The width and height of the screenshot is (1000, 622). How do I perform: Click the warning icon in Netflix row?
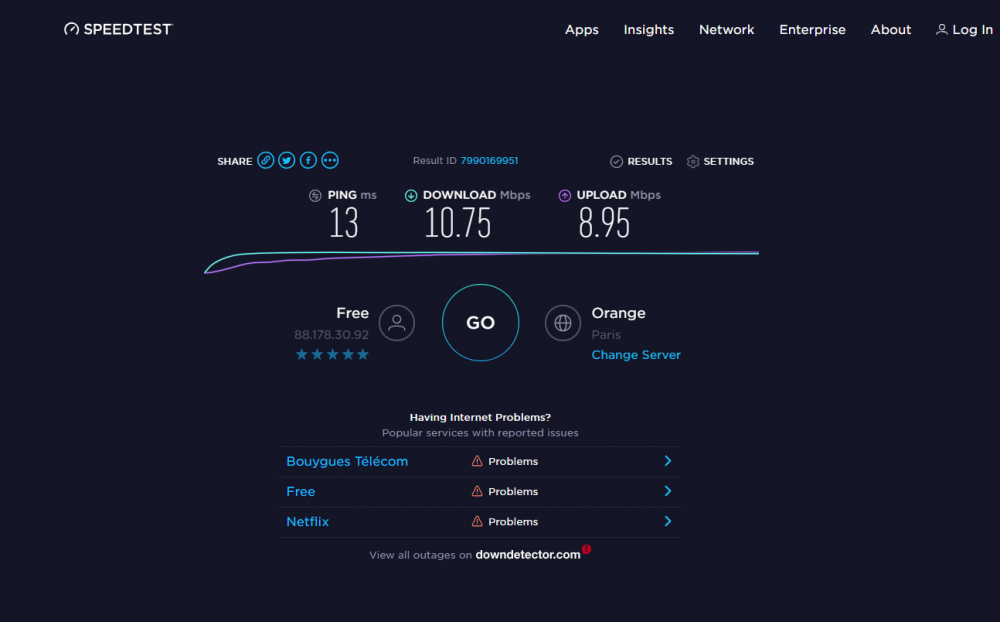[477, 521]
